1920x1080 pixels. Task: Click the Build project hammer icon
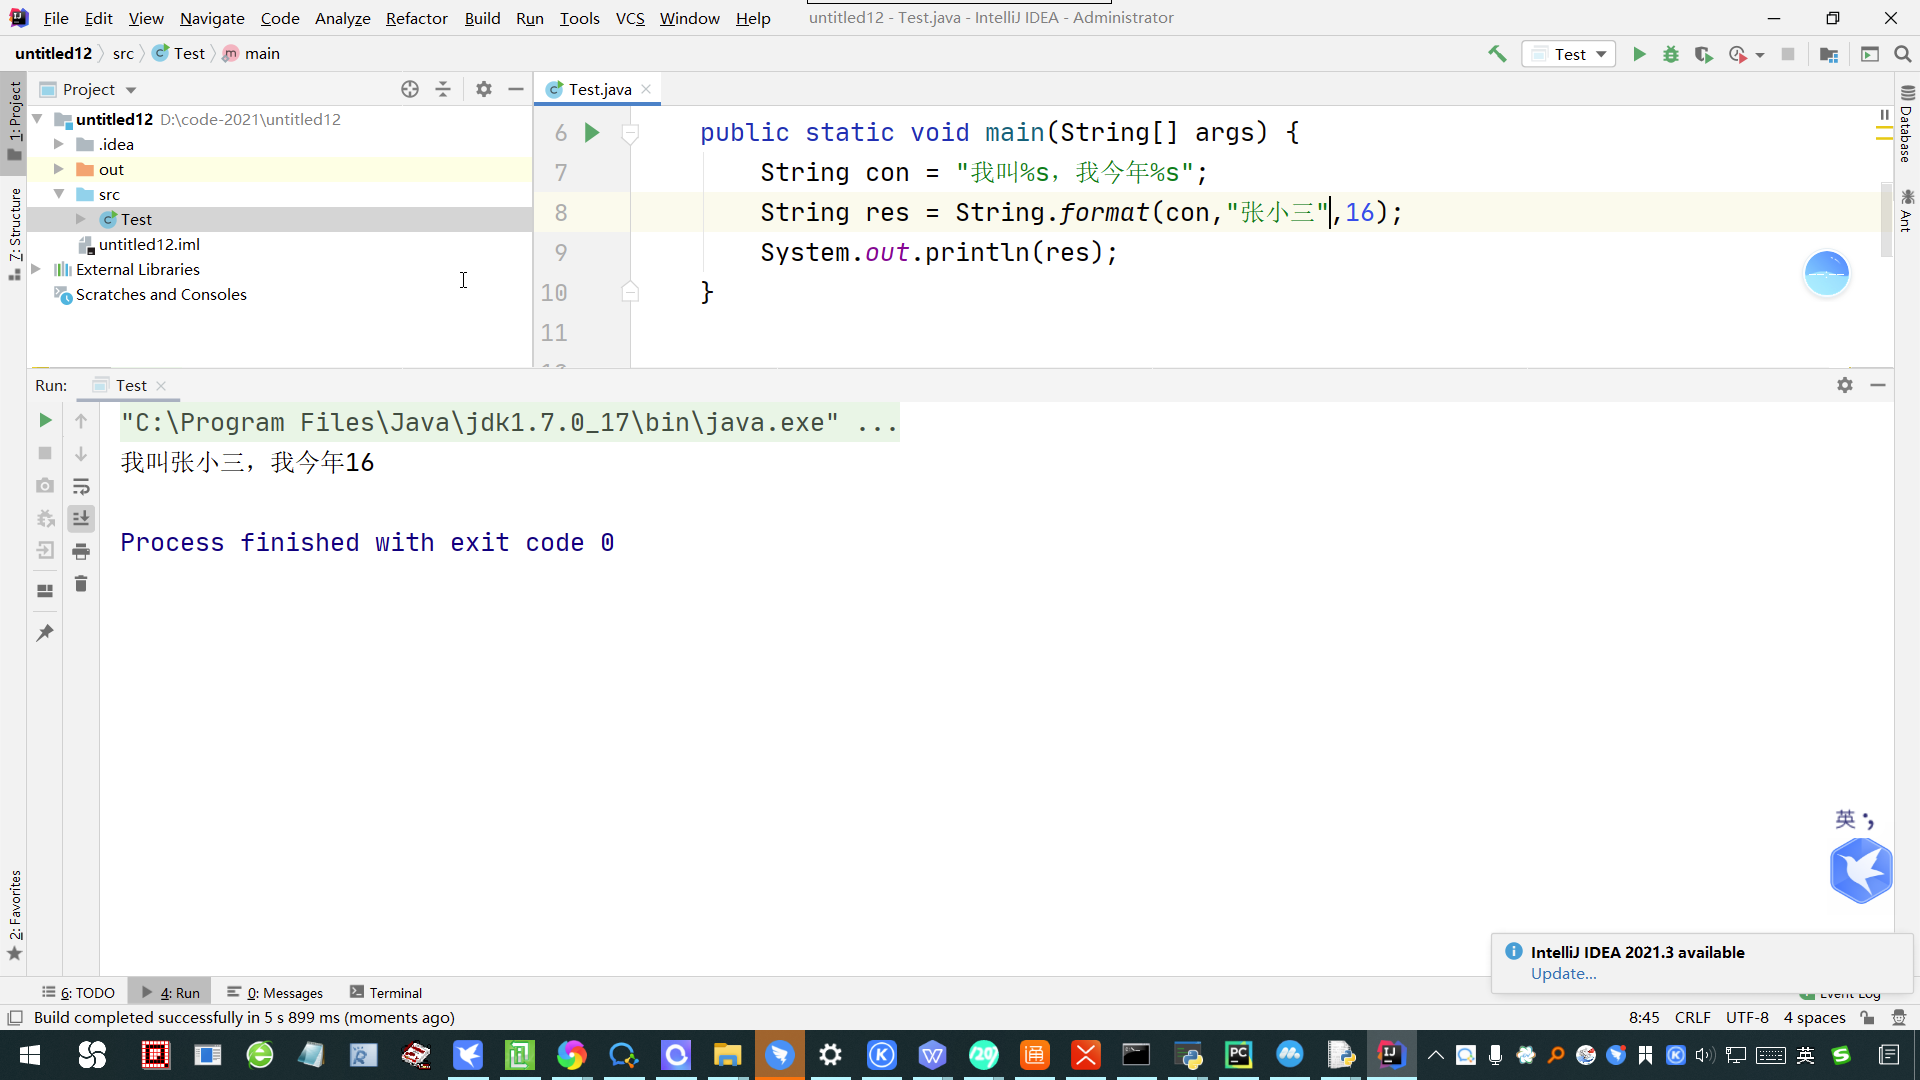pos(1497,54)
